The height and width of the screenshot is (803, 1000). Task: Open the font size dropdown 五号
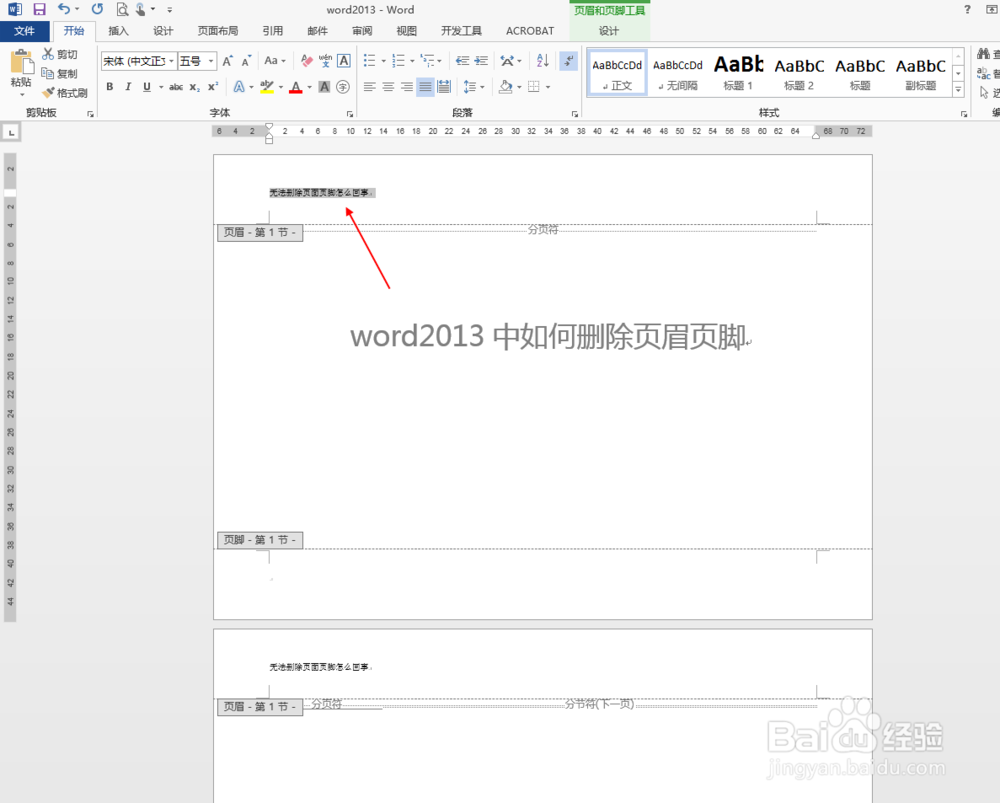(x=211, y=61)
